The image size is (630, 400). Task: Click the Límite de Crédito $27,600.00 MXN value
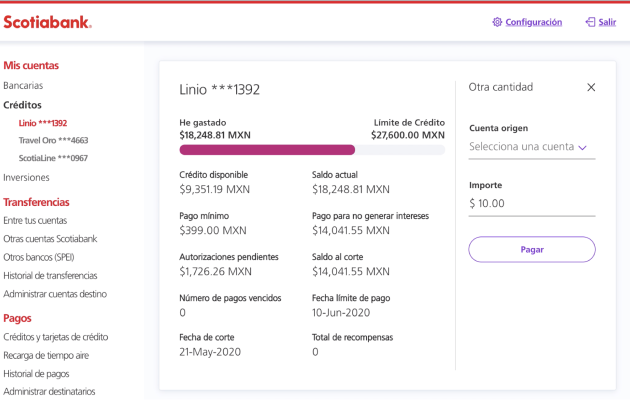click(408, 135)
